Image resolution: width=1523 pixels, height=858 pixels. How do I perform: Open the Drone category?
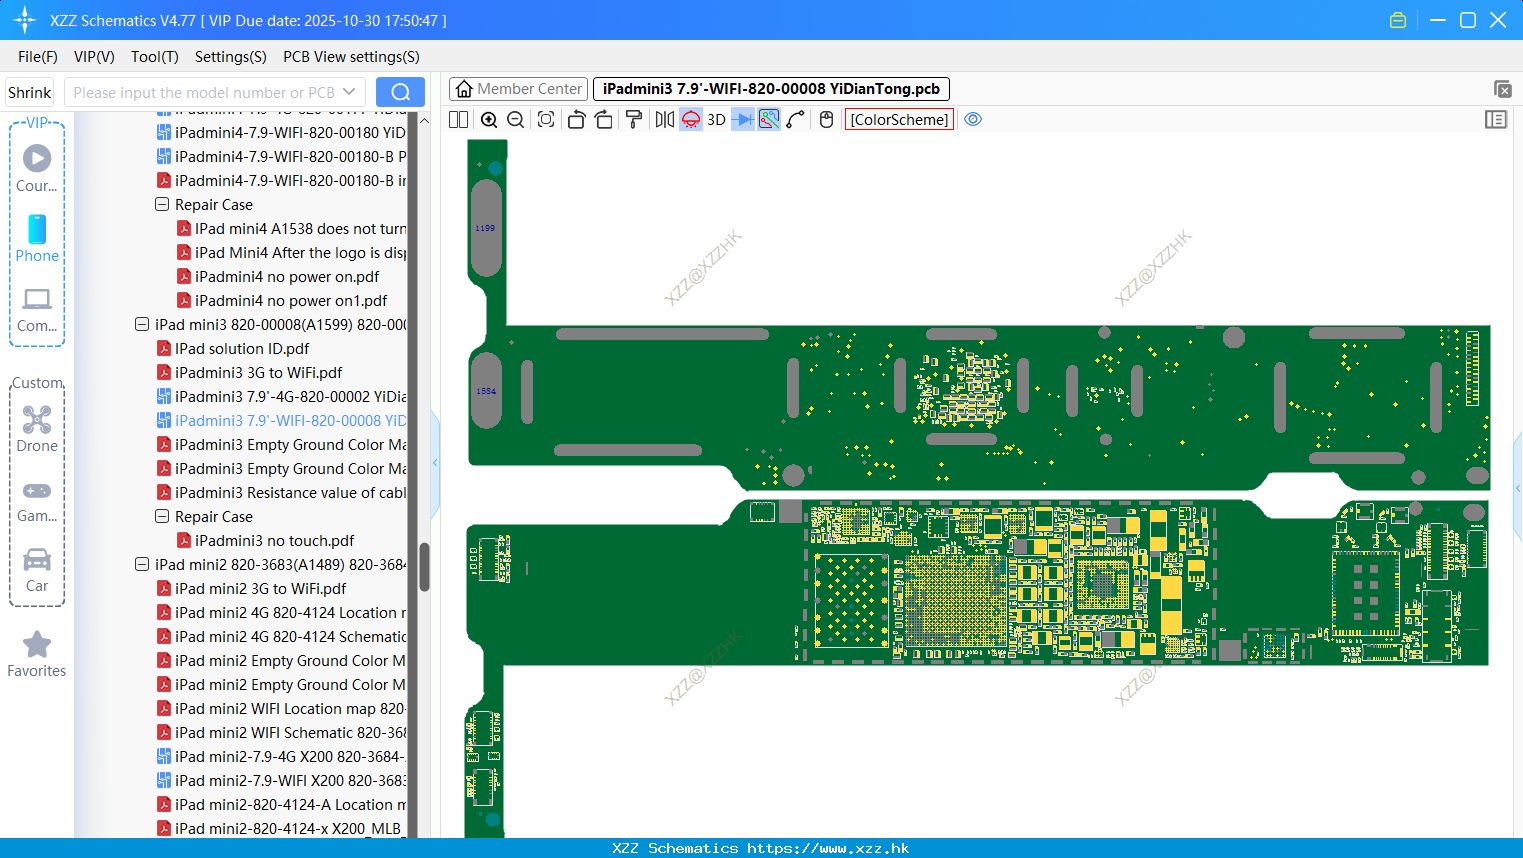(37, 428)
